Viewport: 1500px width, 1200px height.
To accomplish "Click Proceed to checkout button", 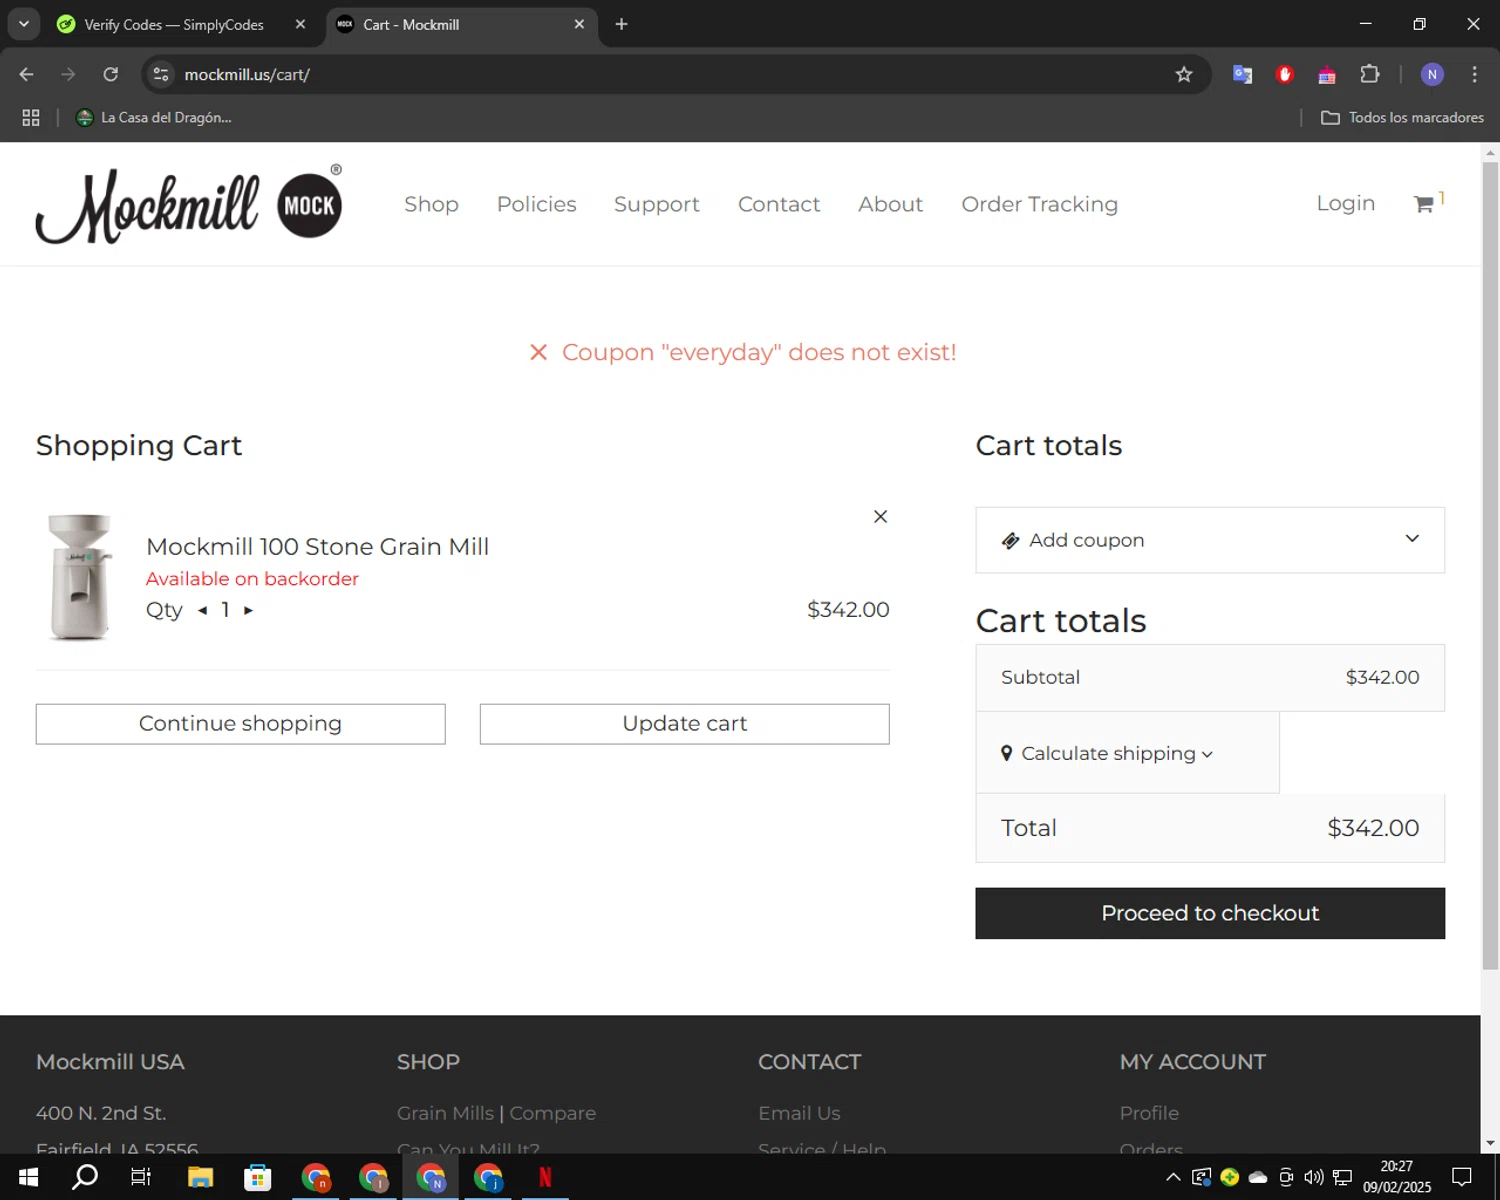I will 1210,913.
